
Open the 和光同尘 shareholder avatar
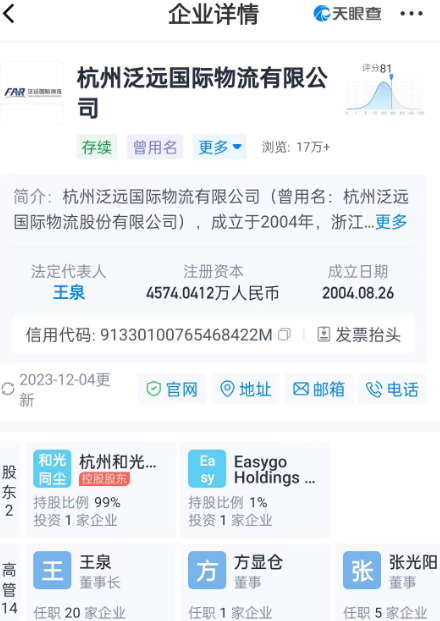pyautogui.click(x=52, y=469)
